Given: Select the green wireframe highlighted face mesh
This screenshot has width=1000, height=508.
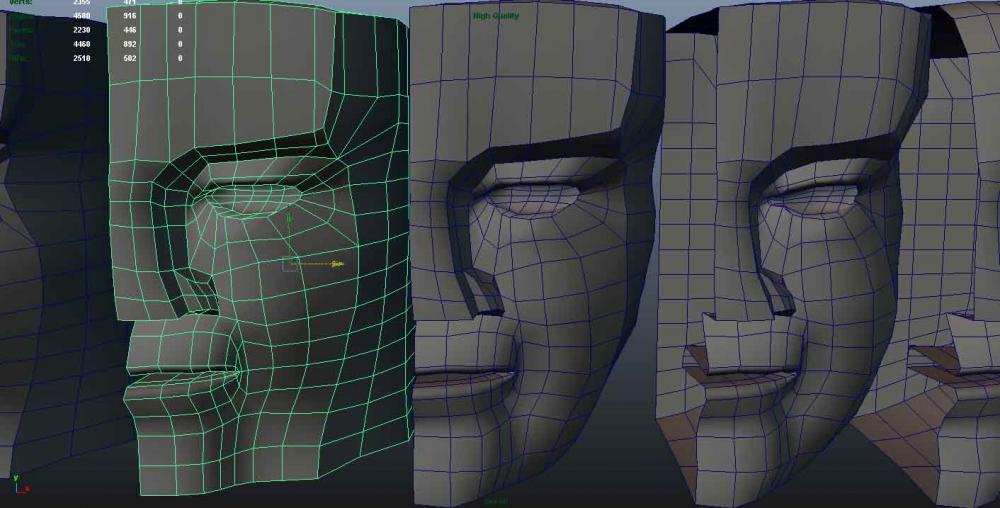Looking at the screenshot, I should tap(259, 249).
